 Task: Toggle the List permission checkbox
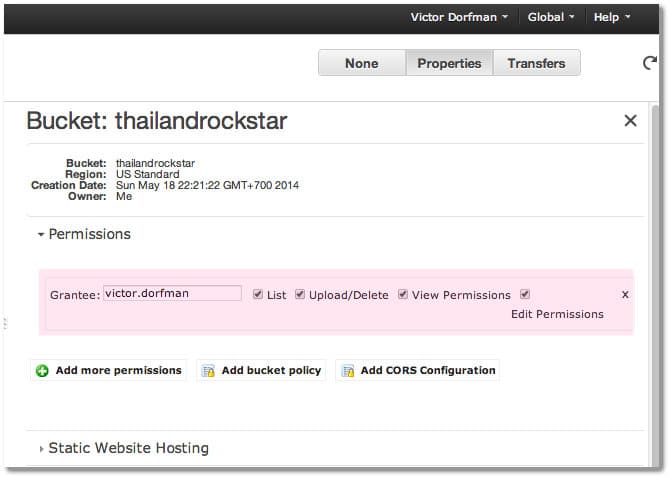pos(258,294)
